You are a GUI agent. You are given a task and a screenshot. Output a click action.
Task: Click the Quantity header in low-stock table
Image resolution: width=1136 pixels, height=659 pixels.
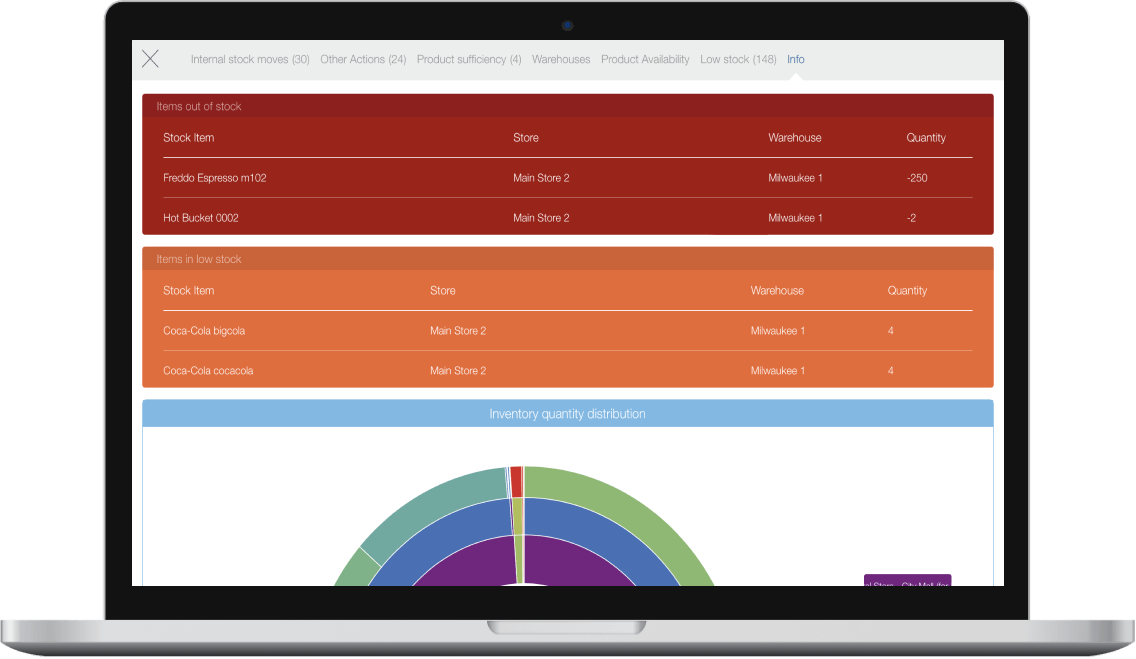tap(907, 290)
